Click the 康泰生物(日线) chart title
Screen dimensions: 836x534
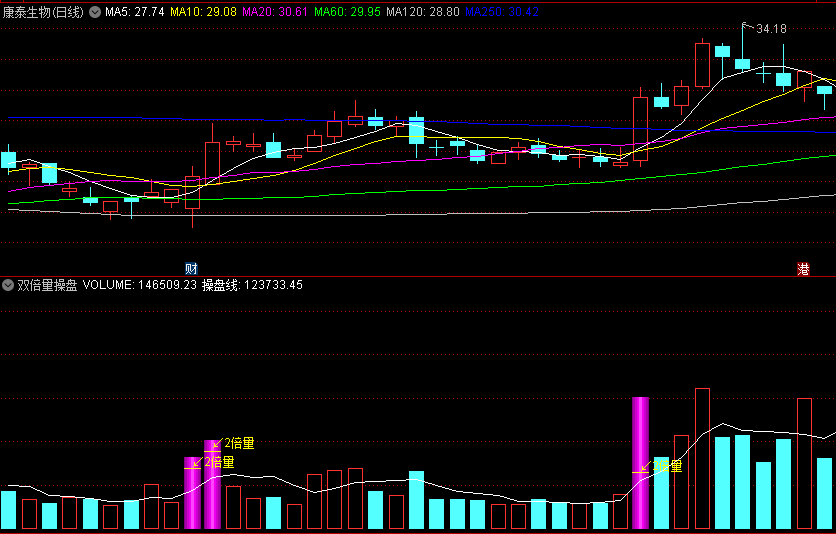(x=43, y=12)
